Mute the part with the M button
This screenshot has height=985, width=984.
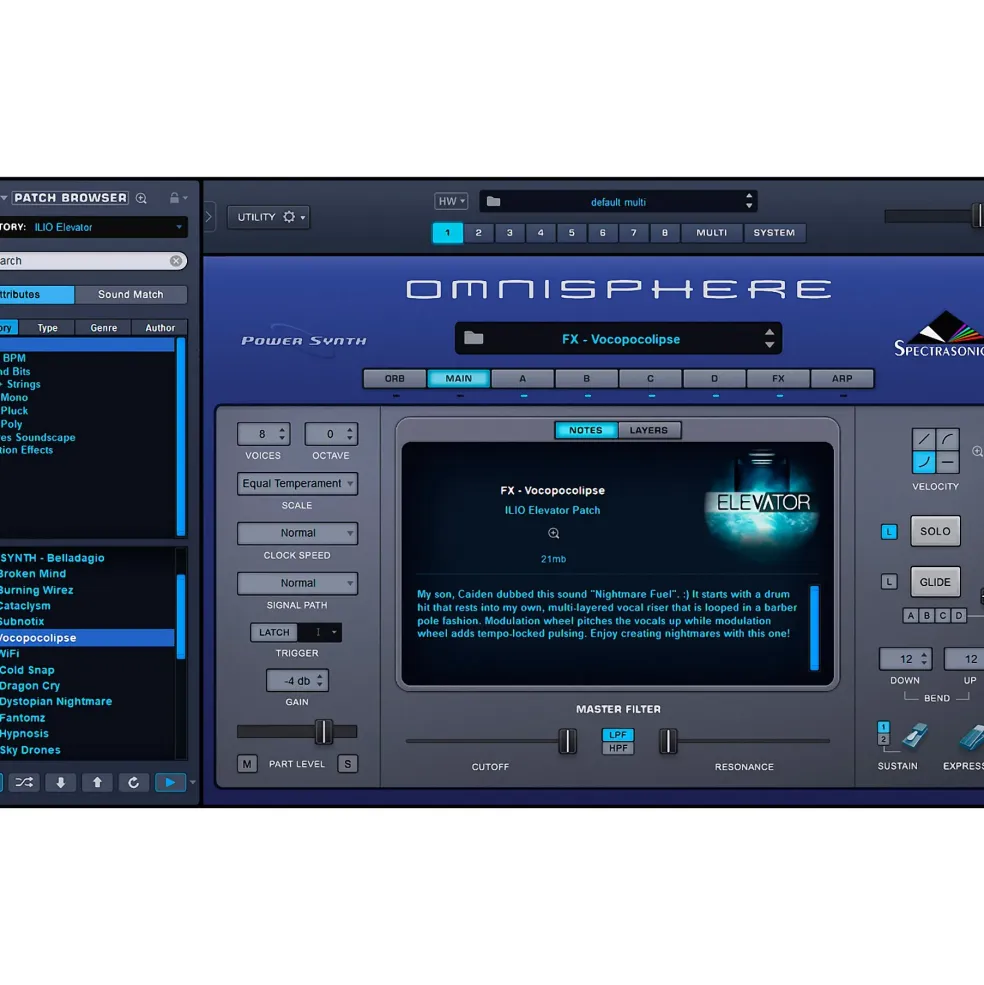tap(247, 764)
